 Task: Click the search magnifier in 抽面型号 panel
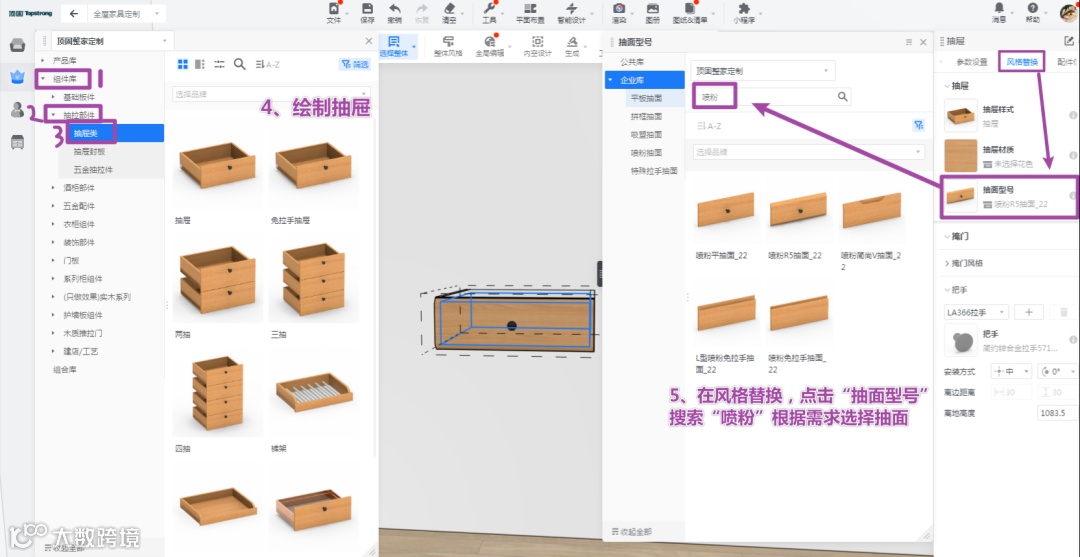[x=842, y=96]
